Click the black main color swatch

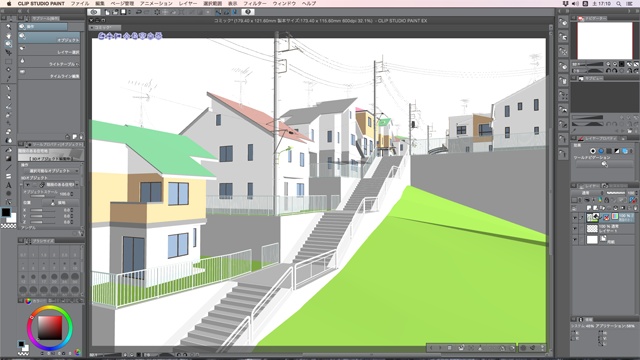[x=6, y=212]
